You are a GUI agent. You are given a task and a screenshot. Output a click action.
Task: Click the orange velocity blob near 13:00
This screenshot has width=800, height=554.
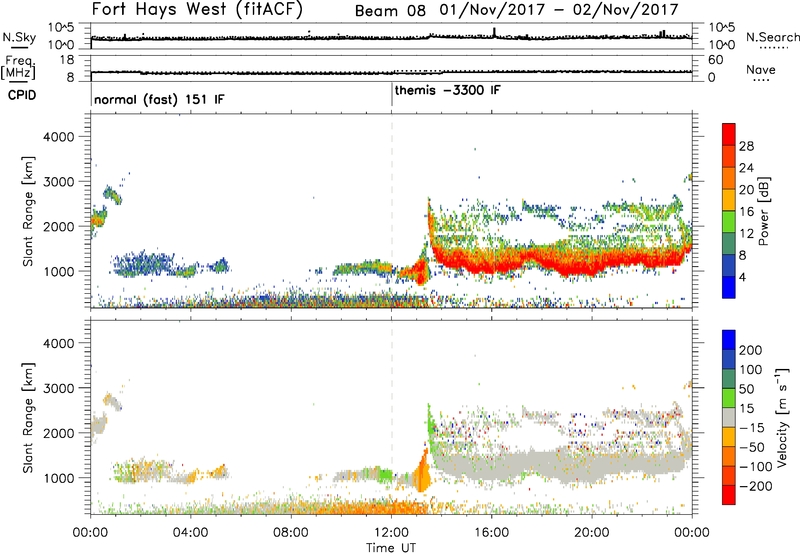(x=422, y=473)
